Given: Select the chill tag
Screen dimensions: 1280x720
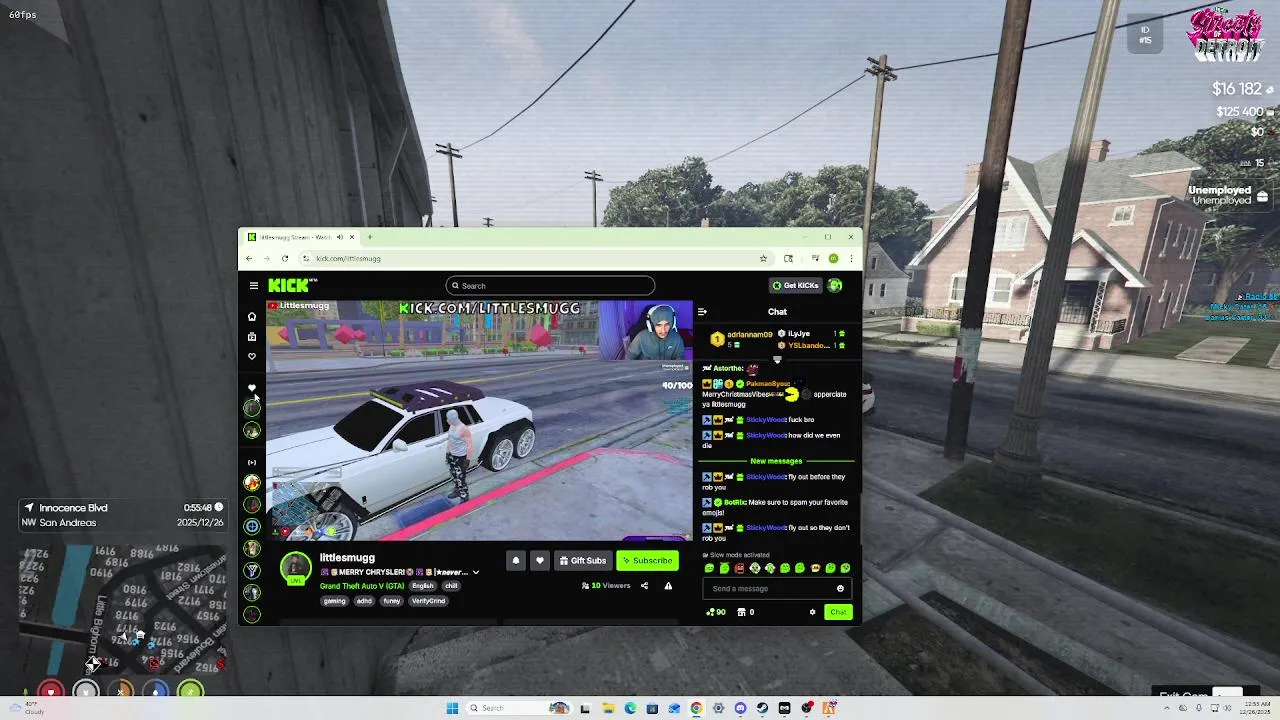Looking at the screenshot, I should click(451, 586).
